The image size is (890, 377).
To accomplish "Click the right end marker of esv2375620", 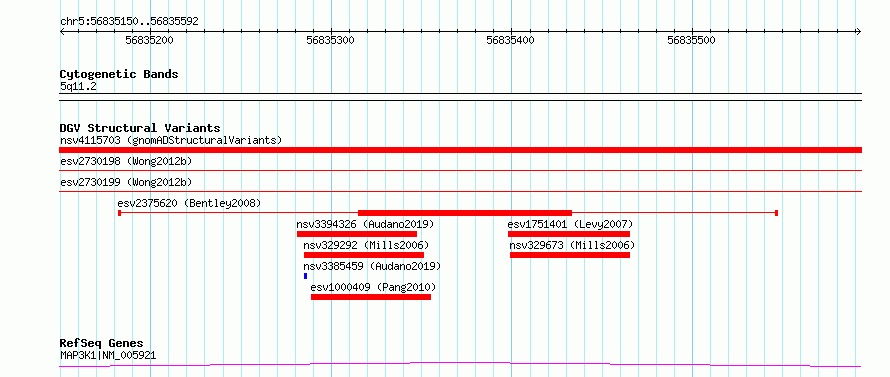I will click(776, 213).
